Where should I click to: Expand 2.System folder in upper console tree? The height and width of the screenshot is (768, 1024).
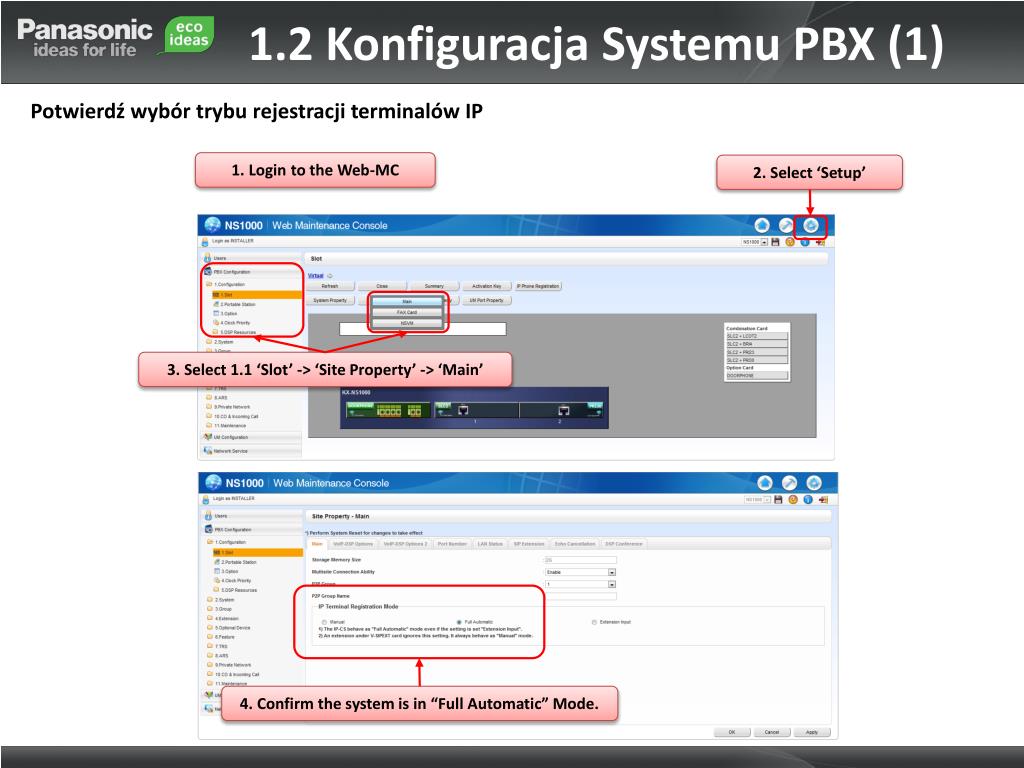tap(209, 342)
